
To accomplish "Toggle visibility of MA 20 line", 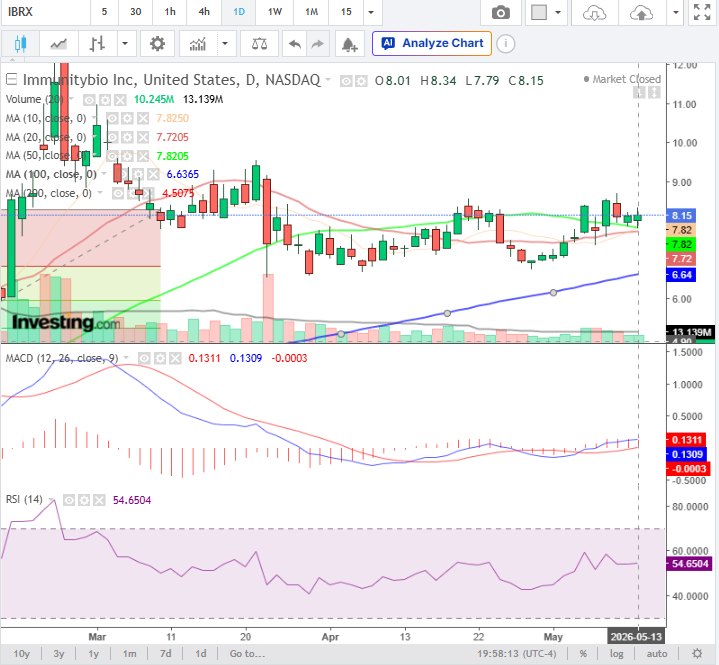I will [112, 137].
